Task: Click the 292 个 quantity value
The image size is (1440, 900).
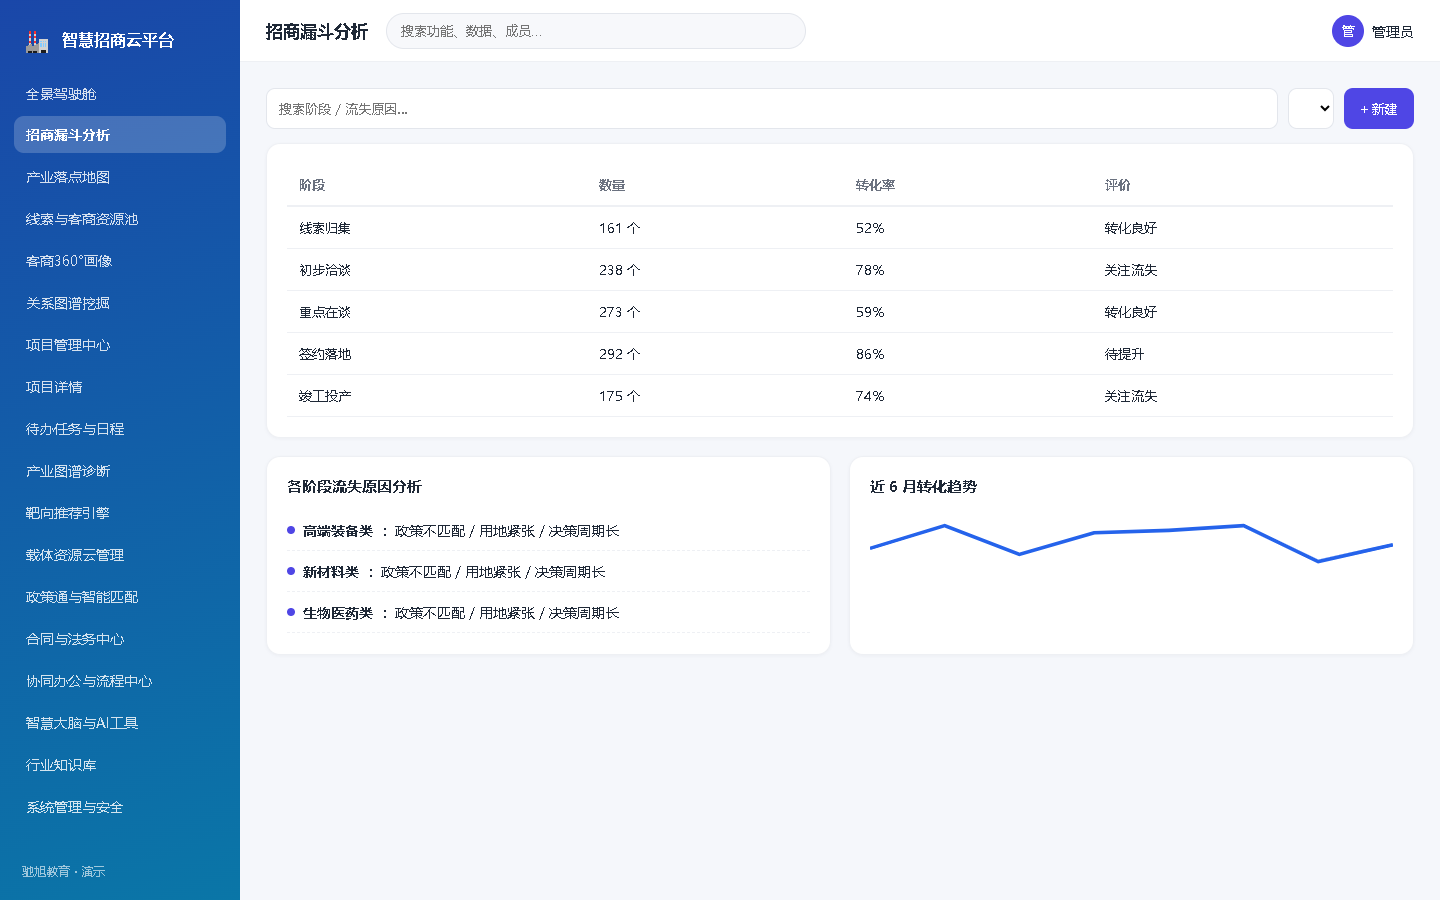Action: (620, 354)
